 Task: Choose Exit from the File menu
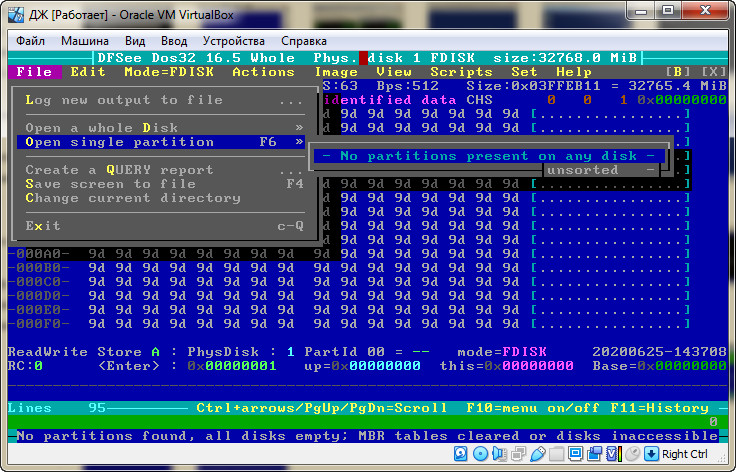pyautogui.click(x=43, y=226)
